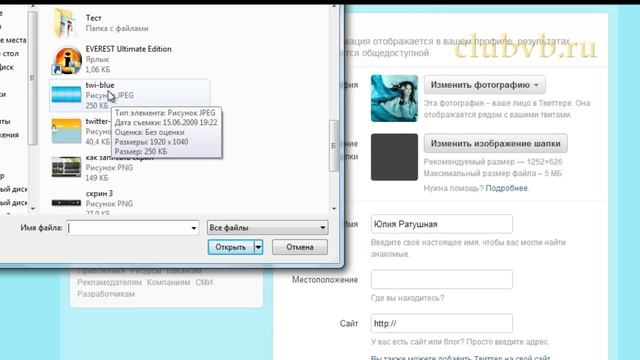Open the 'Разработчикам' footer link
Viewport: 640px width, 360px height.
click(106, 294)
